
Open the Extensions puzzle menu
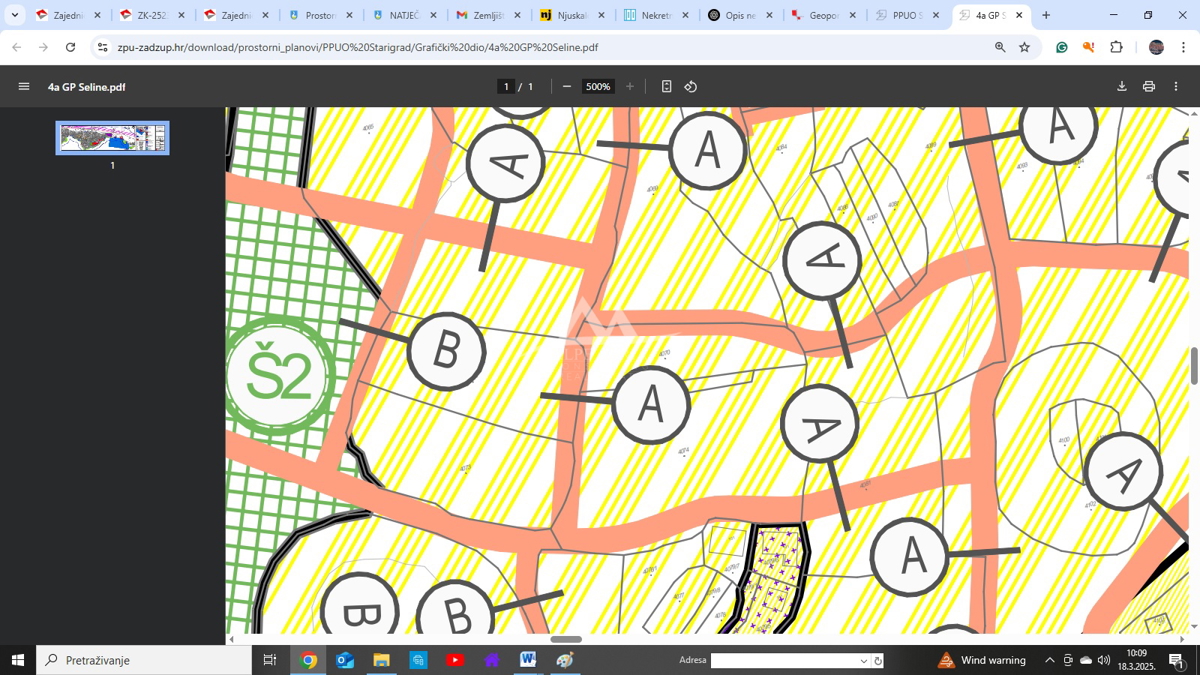1116,47
